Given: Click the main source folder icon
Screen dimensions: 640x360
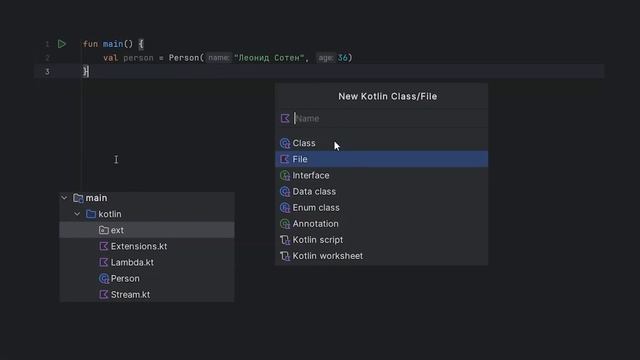Looking at the screenshot, I should tap(78, 198).
